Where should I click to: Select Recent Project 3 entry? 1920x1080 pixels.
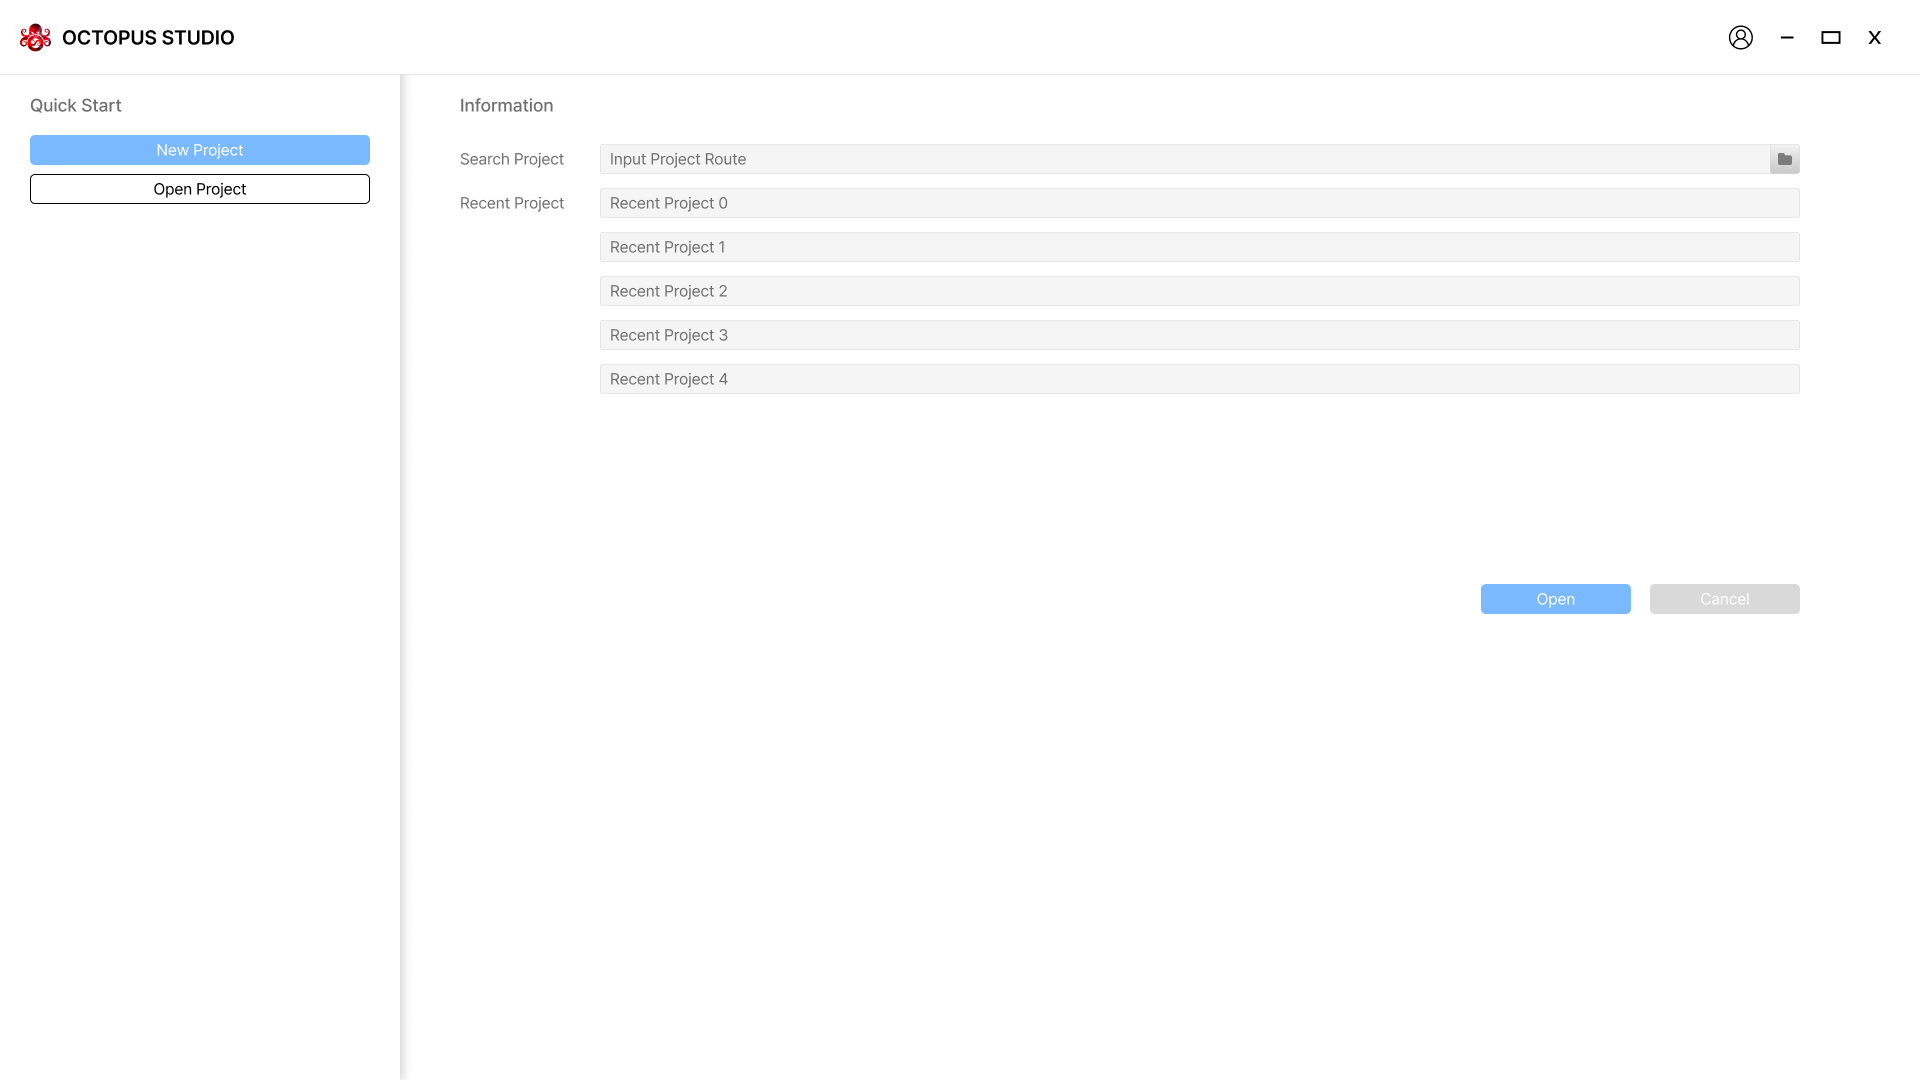tap(1199, 335)
